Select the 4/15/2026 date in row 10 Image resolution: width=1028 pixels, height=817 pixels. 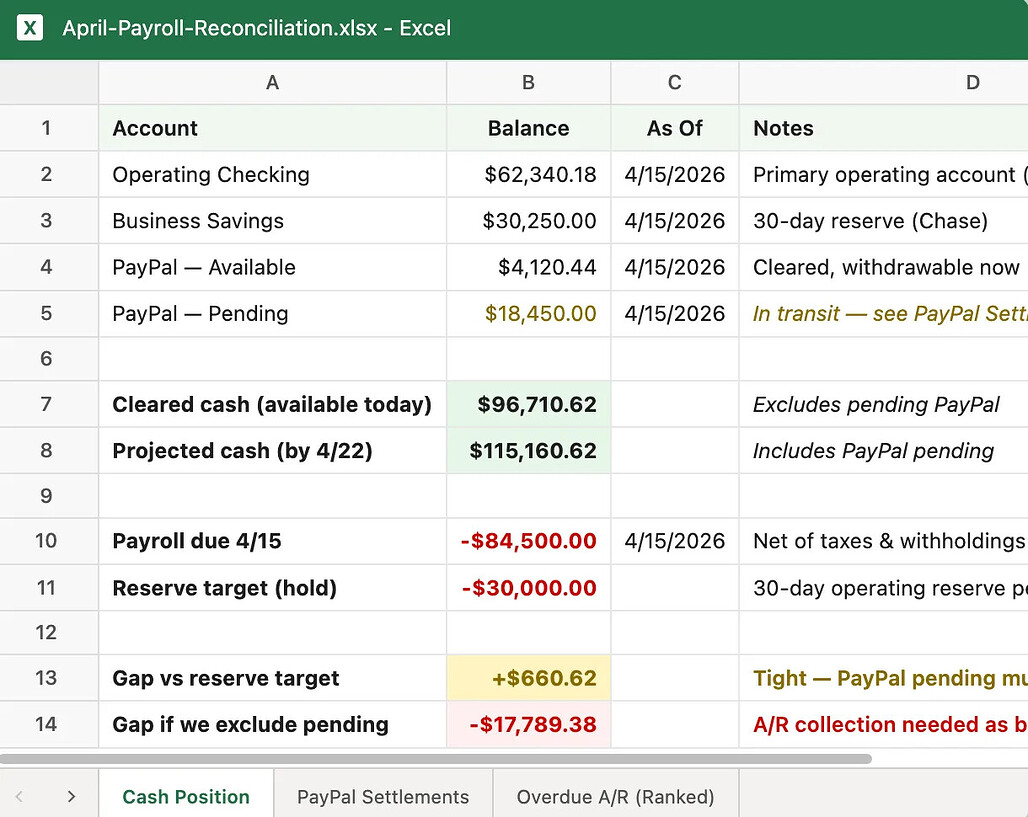[675, 541]
